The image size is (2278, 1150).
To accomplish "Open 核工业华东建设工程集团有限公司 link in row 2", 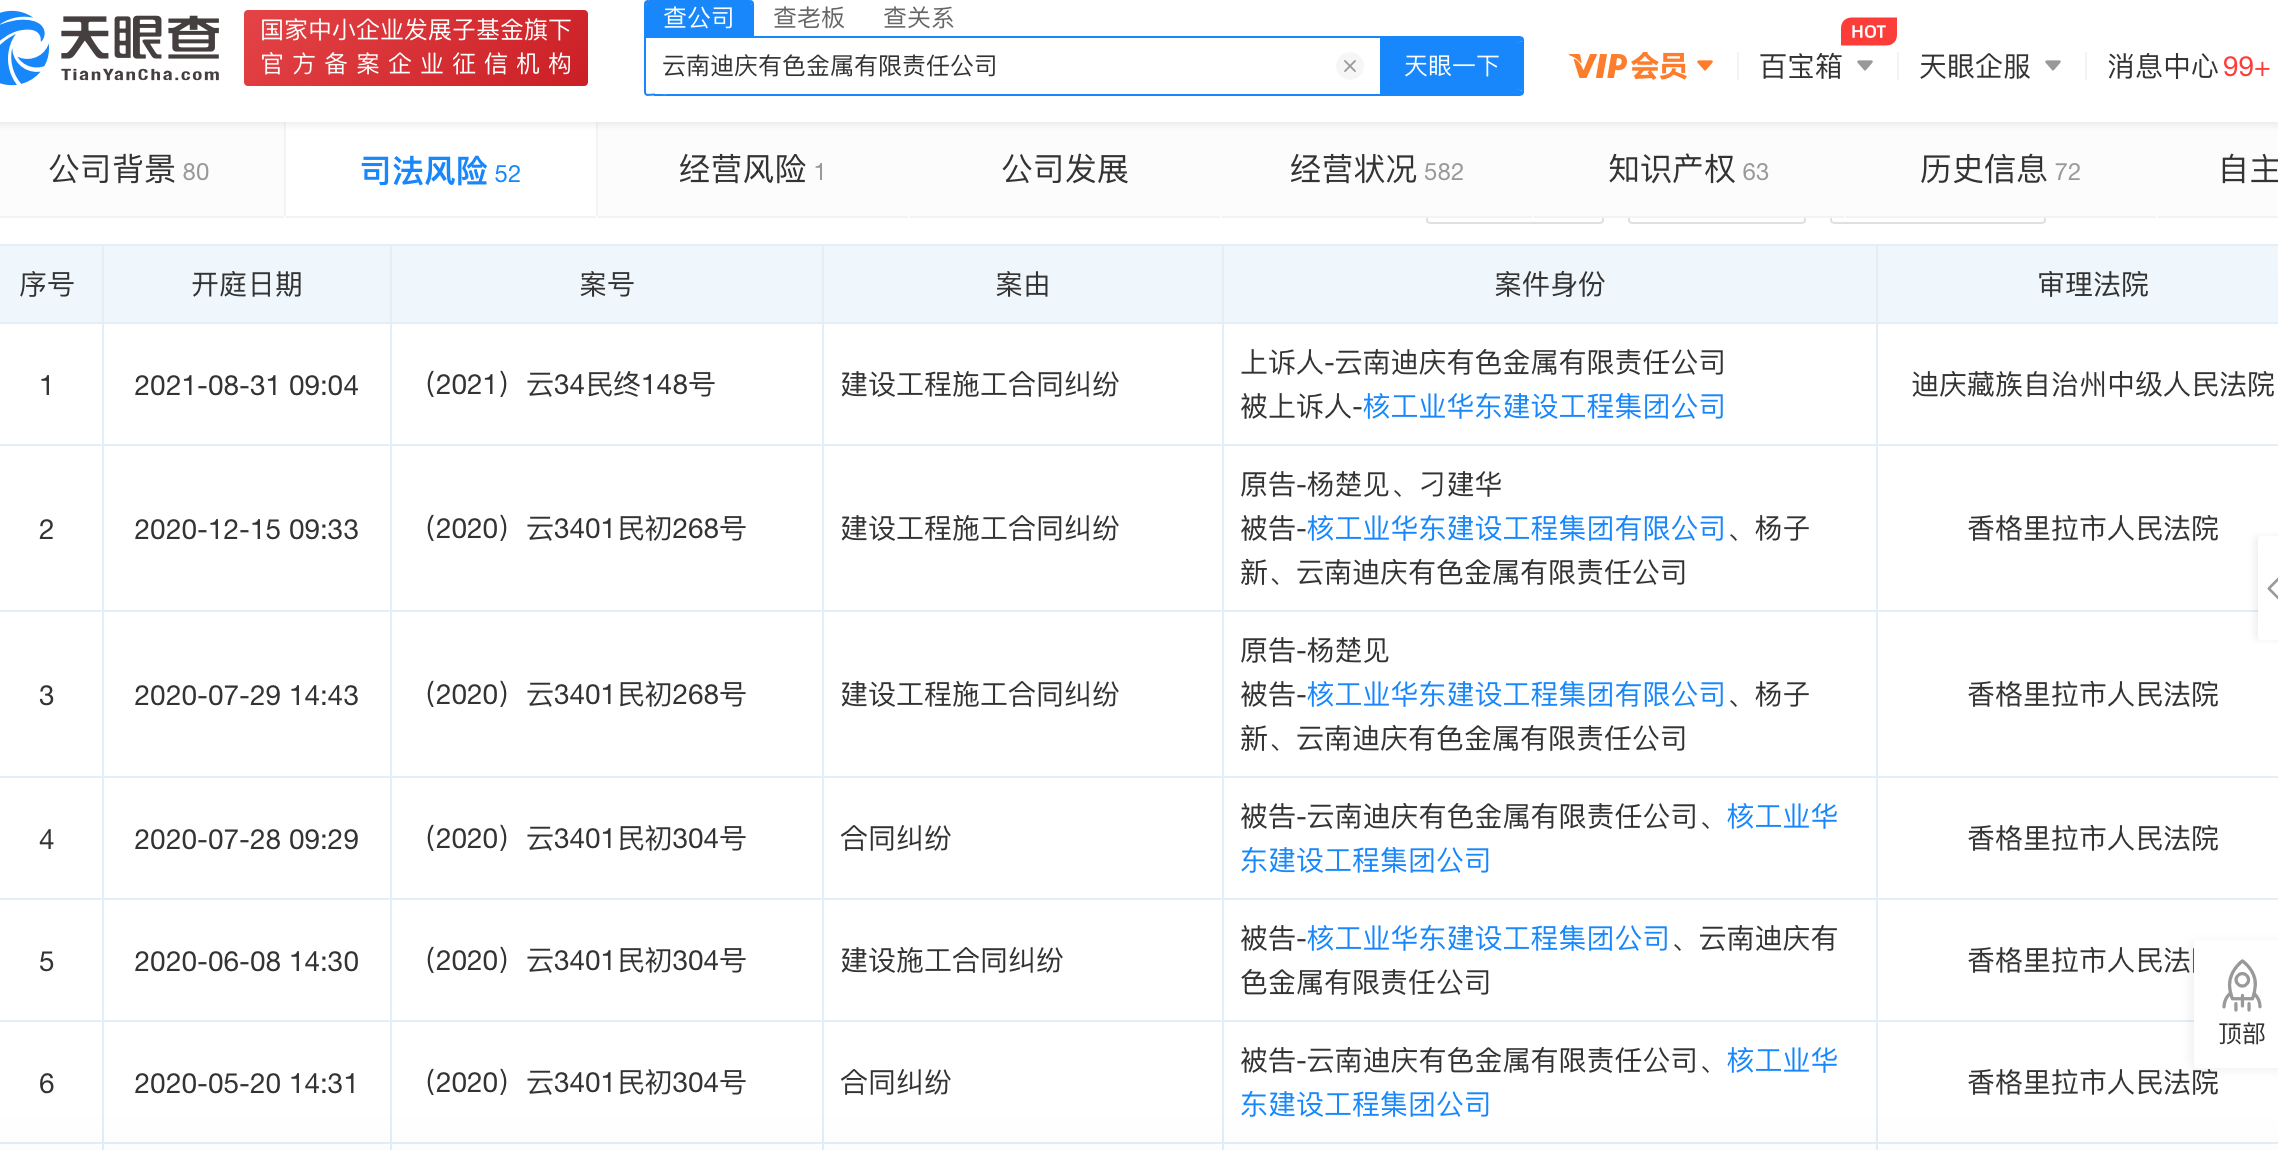I will tap(1515, 528).
